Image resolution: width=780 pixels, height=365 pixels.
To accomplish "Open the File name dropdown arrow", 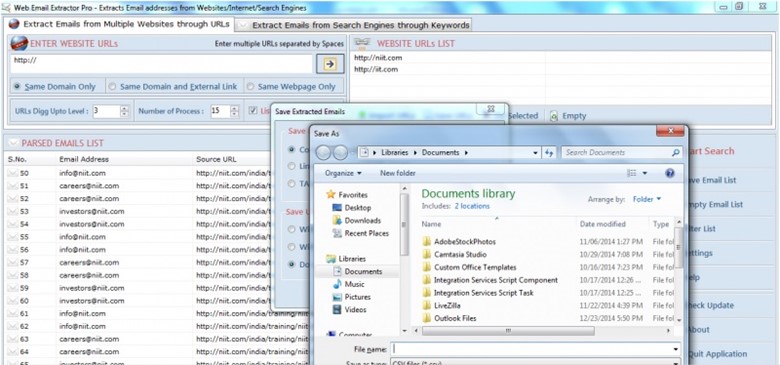I will coord(676,349).
